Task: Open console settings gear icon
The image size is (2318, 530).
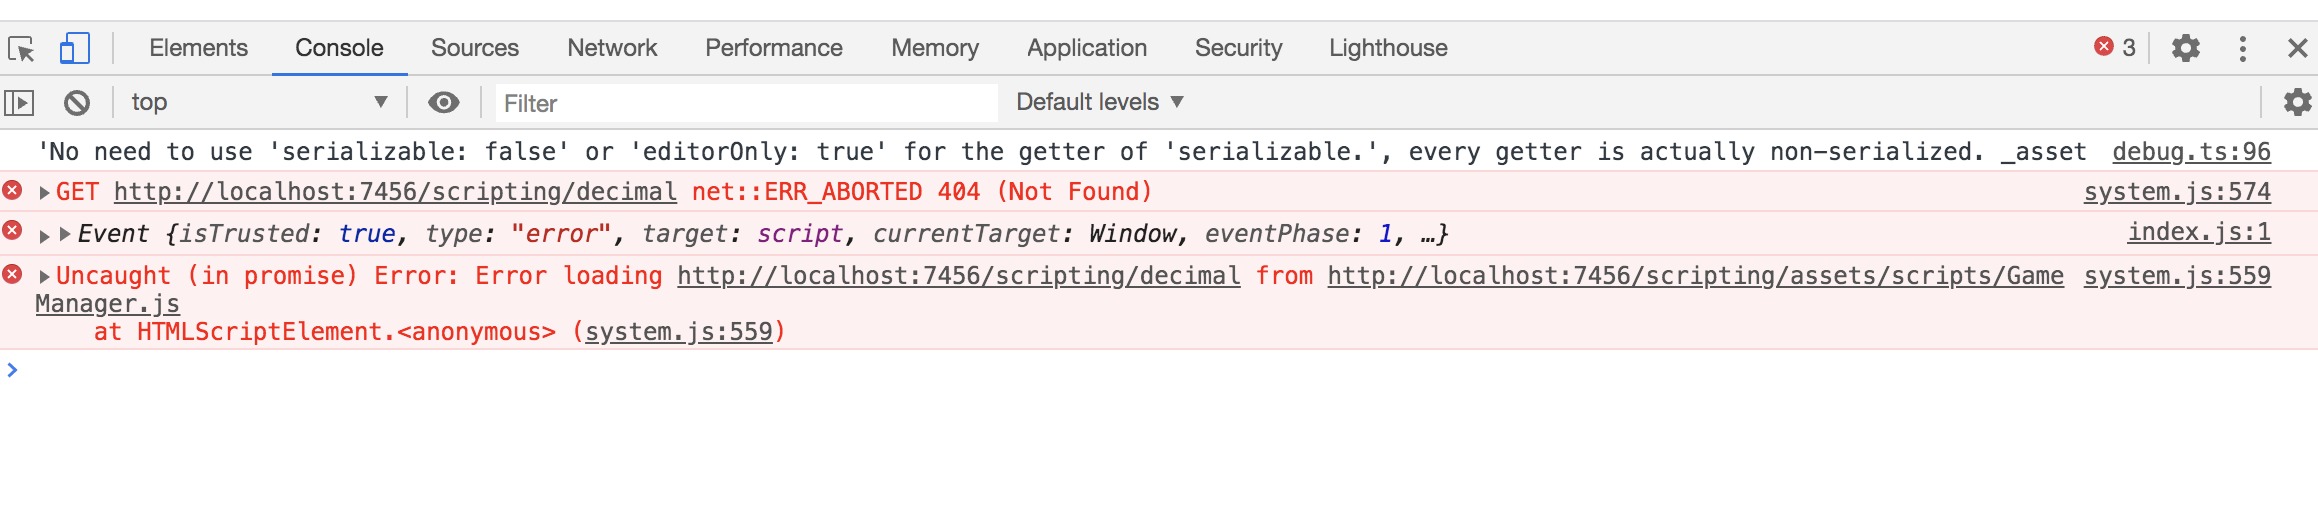Action: 2297,102
